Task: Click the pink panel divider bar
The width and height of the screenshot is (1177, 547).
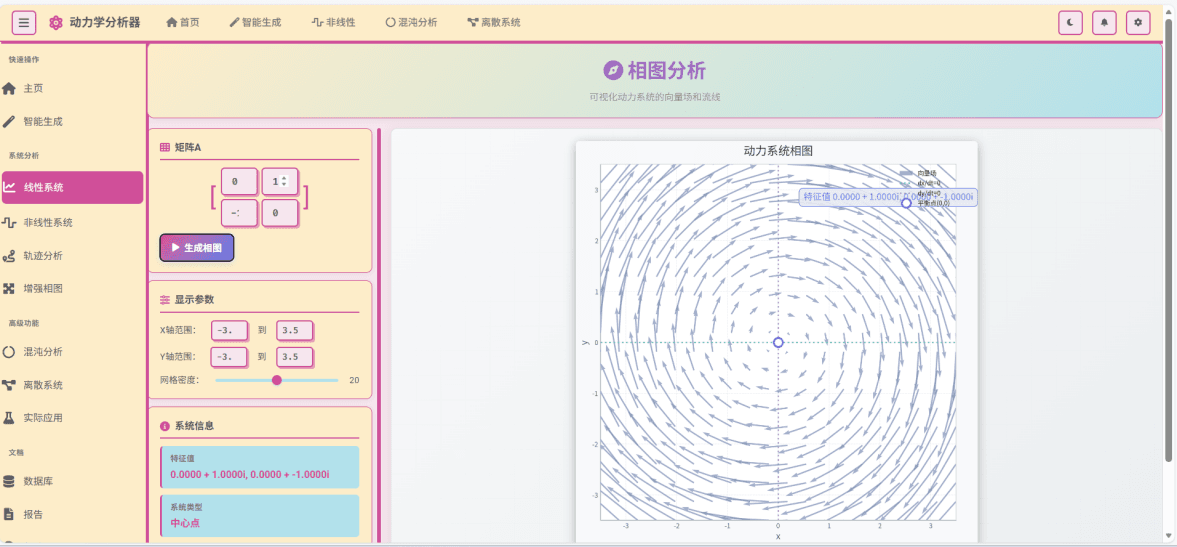Action: coord(379,335)
